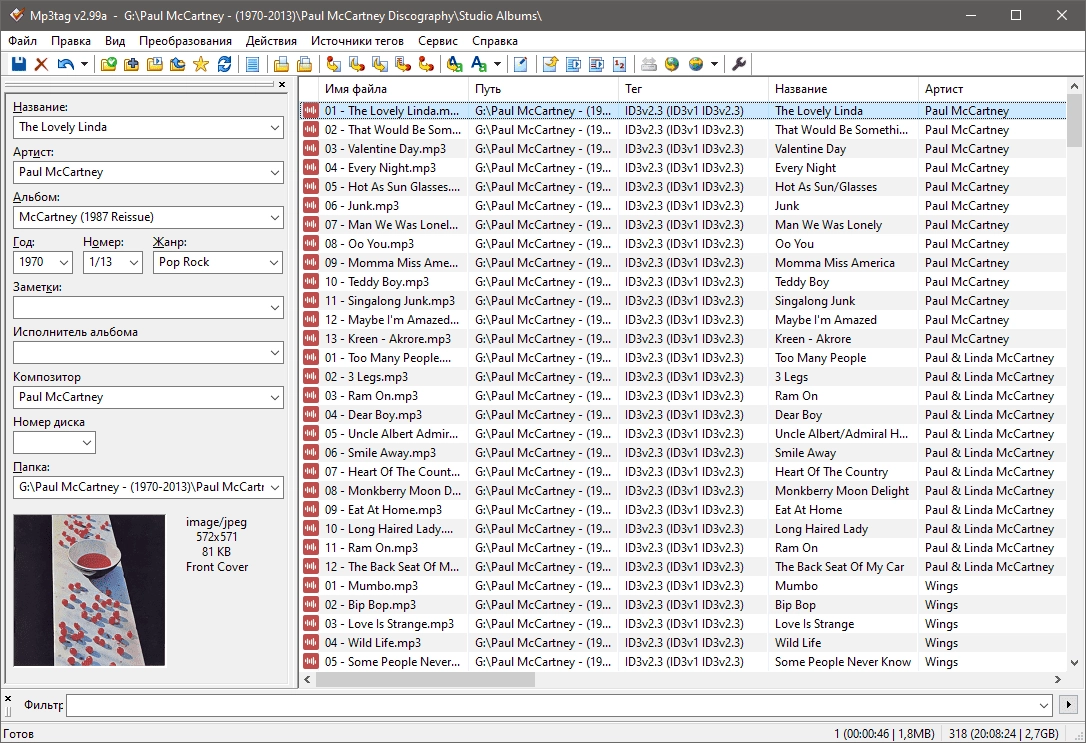Close the filter bar with small x

point(8,699)
